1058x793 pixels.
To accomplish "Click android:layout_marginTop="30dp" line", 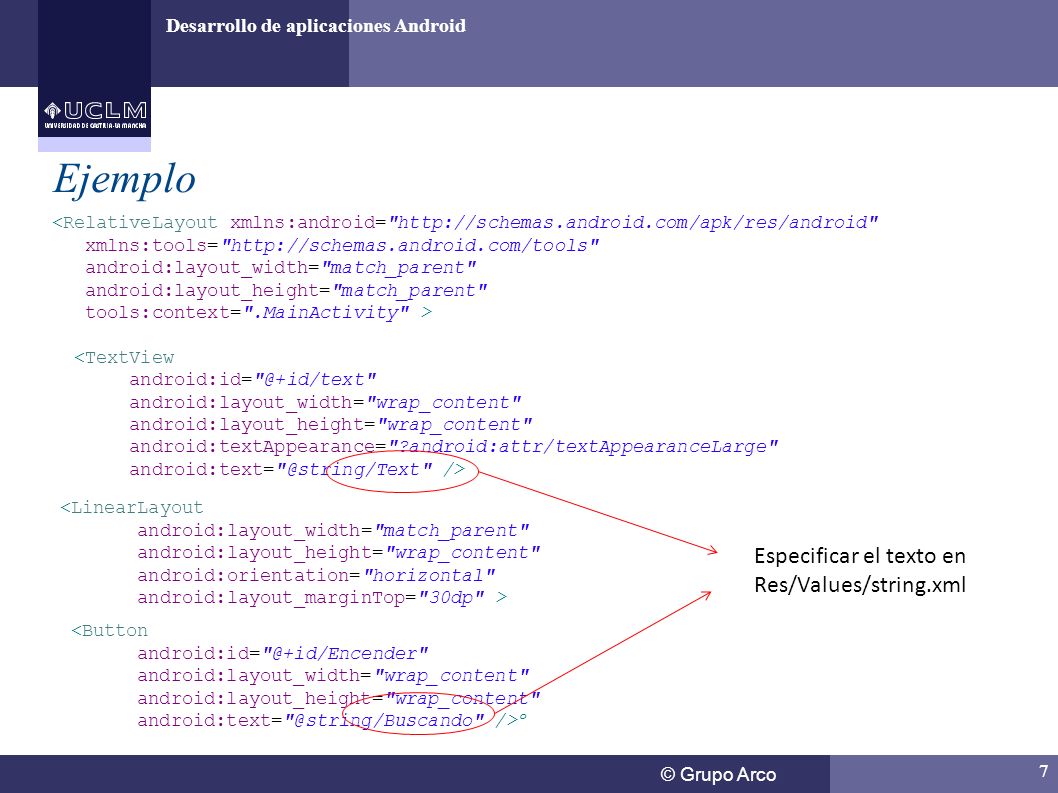I will pyautogui.click(x=323, y=598).
